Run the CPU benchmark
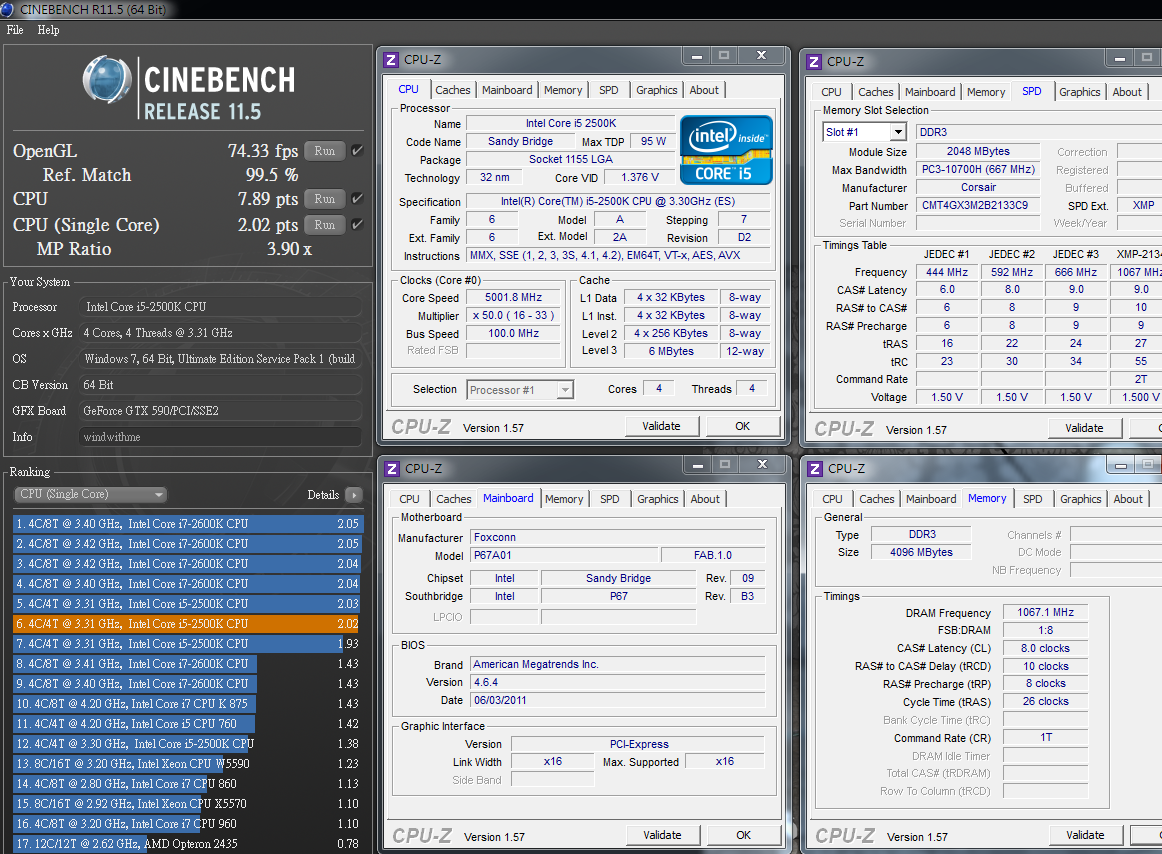1162x854 pixels. click(325, 199)
